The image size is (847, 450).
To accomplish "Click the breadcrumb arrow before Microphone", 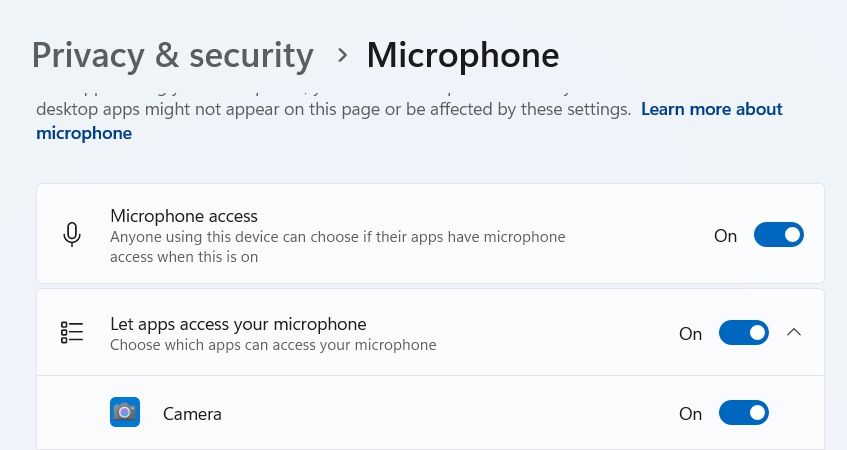I will coord(342,55).
